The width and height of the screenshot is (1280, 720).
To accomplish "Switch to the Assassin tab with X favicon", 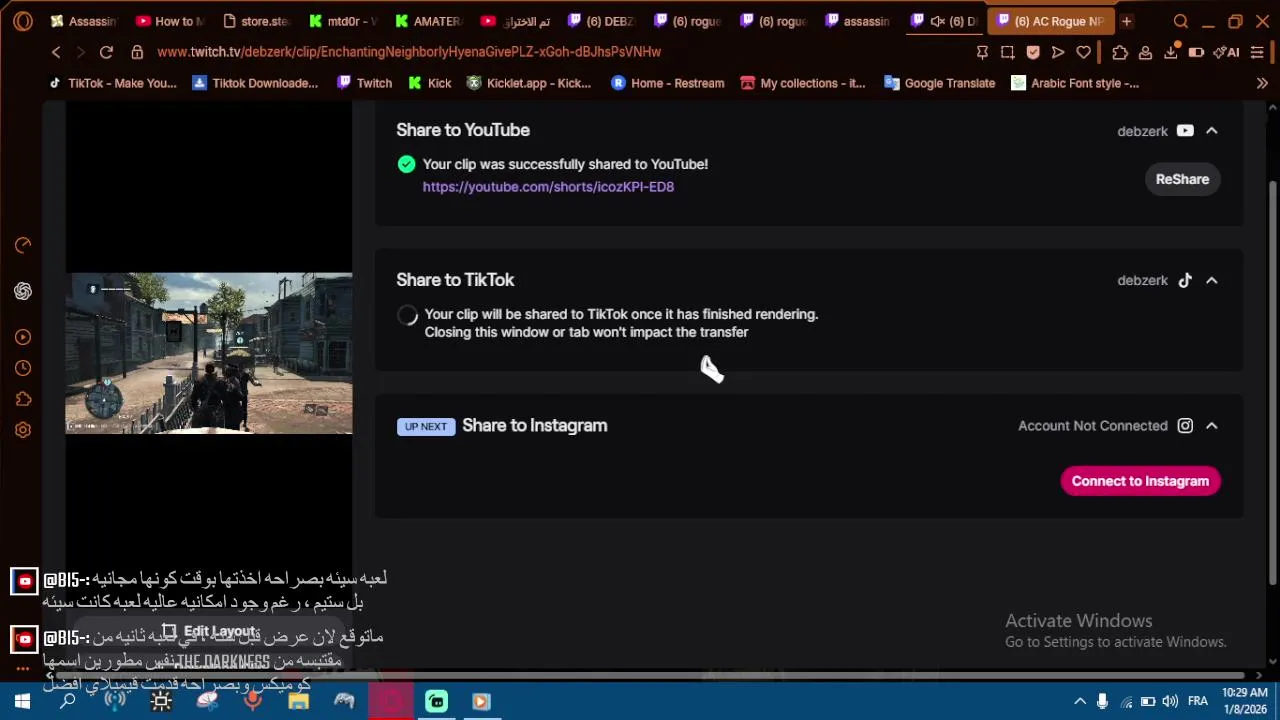I will 85,21.
